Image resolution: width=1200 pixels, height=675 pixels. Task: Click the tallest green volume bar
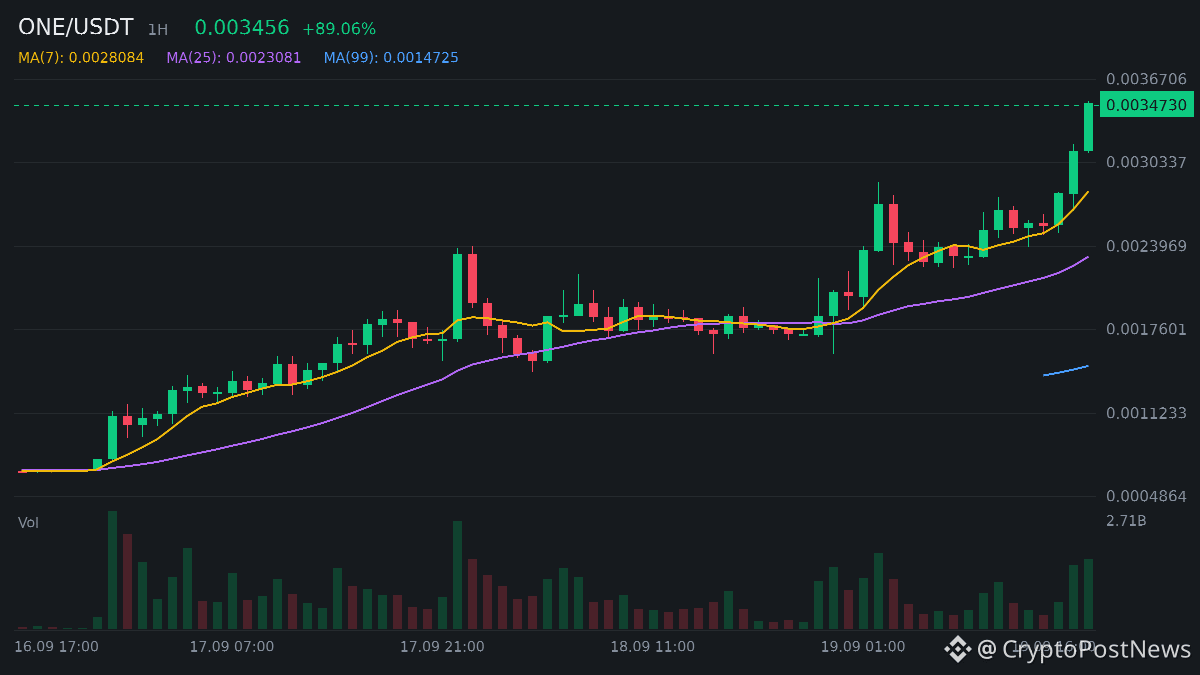click(113, 570)
